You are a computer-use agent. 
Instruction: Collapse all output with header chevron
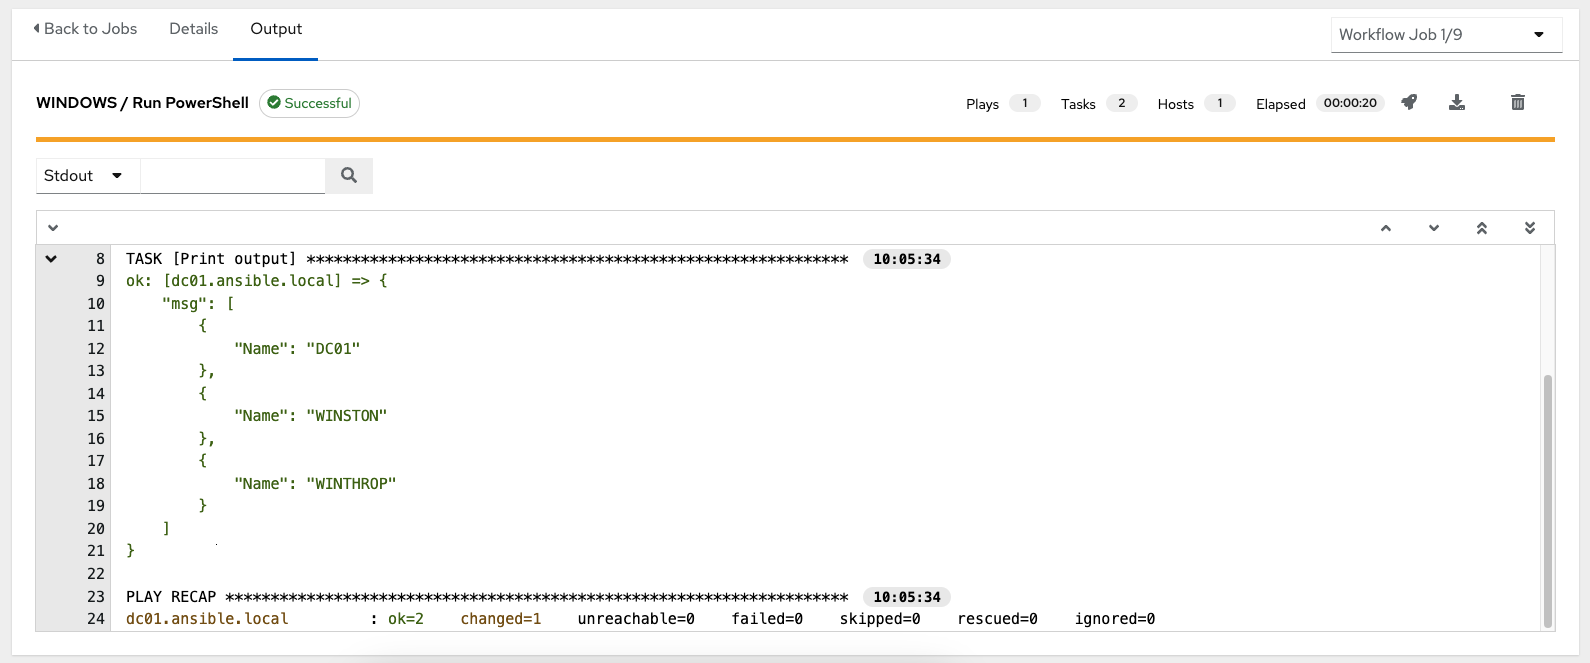[53, 228]
